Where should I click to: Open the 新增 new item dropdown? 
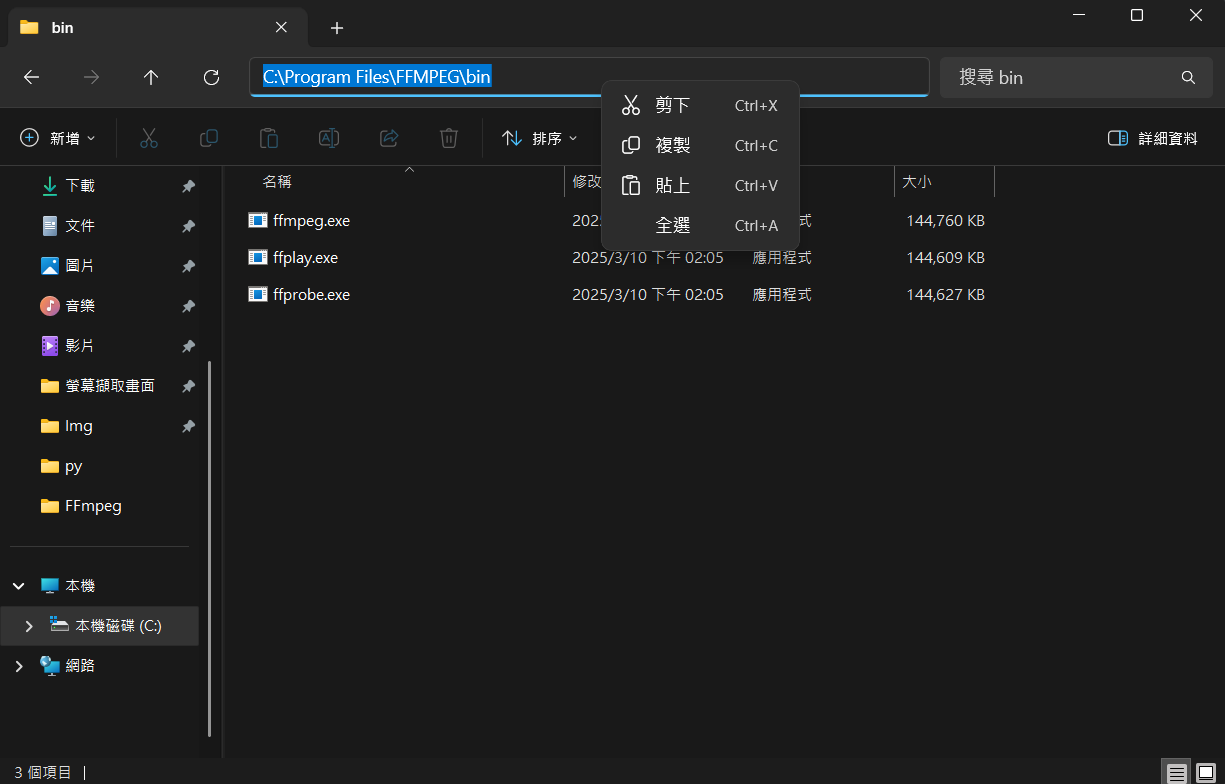pos(58,138)
